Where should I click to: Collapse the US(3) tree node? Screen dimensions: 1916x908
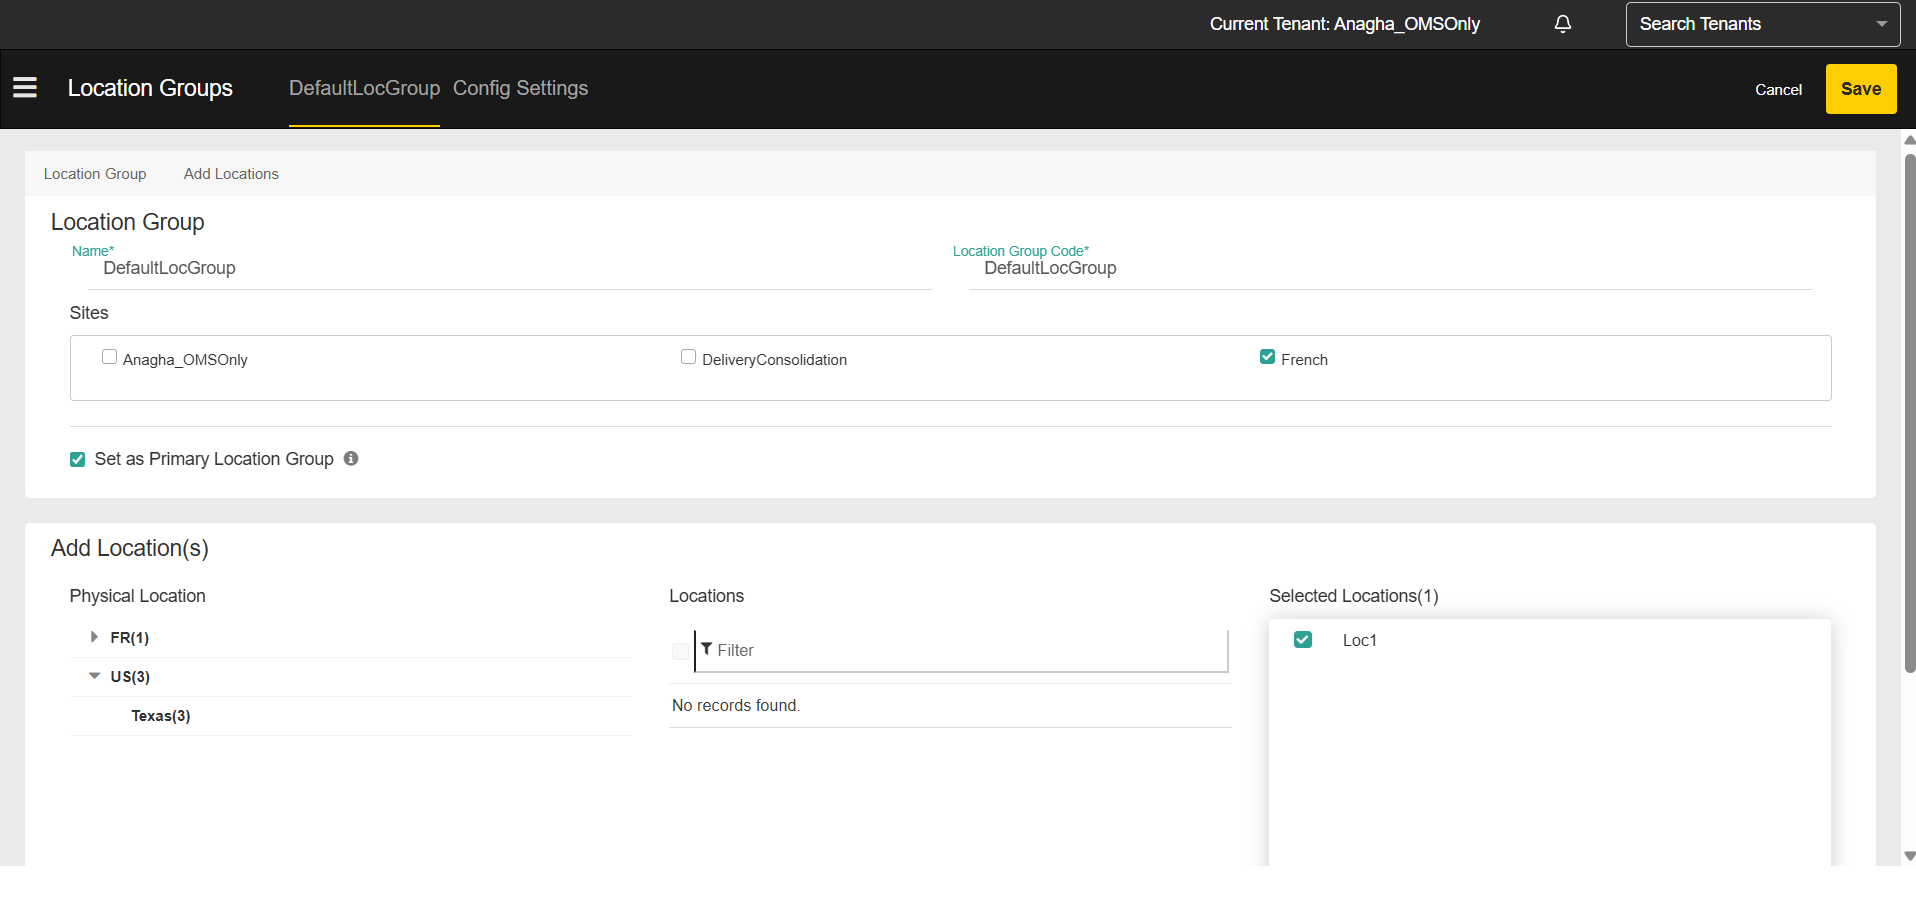tap(94, 676)
